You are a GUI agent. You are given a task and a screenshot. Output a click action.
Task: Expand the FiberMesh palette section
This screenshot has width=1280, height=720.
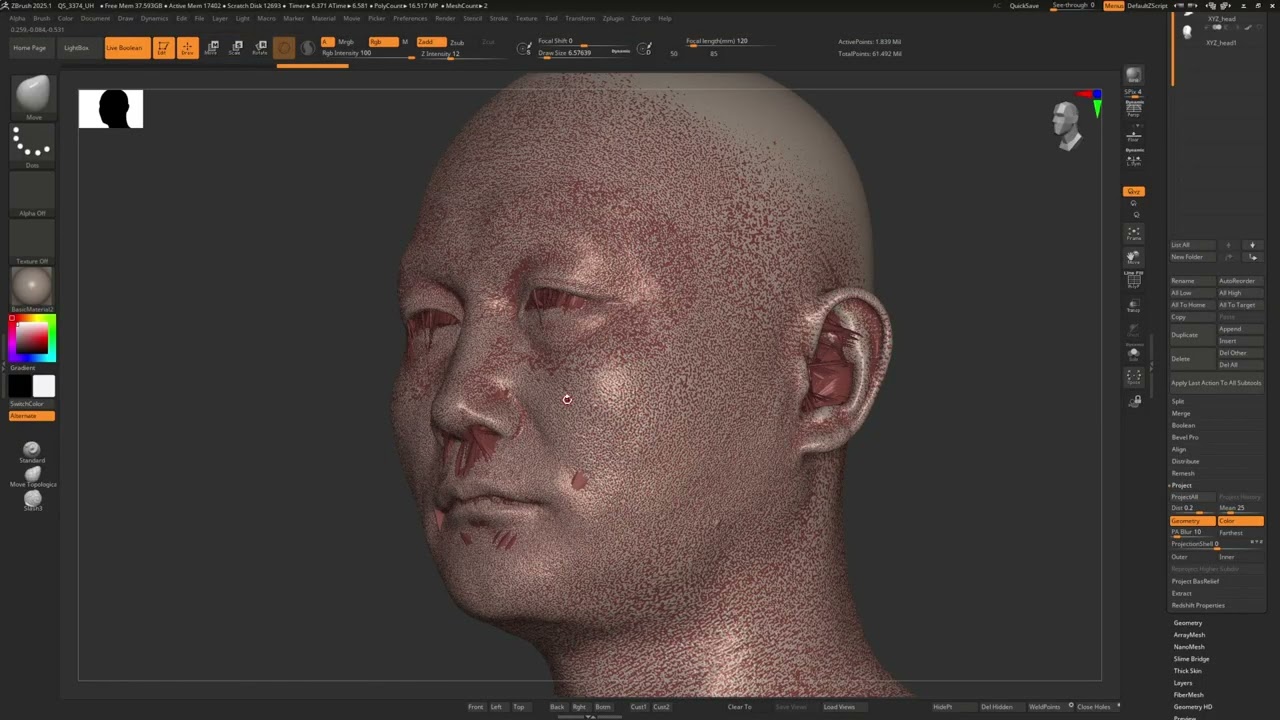(1188, 695)
